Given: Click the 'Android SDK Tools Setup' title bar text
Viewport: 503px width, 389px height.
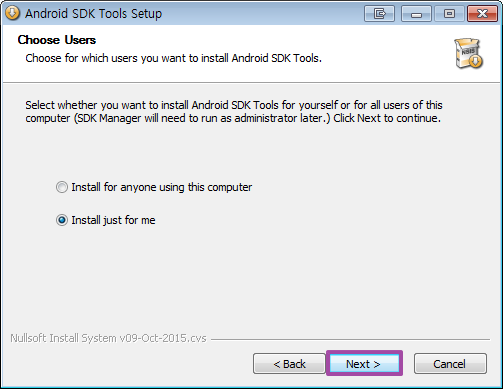Looking at the screenshot, I should click(93, 14).
